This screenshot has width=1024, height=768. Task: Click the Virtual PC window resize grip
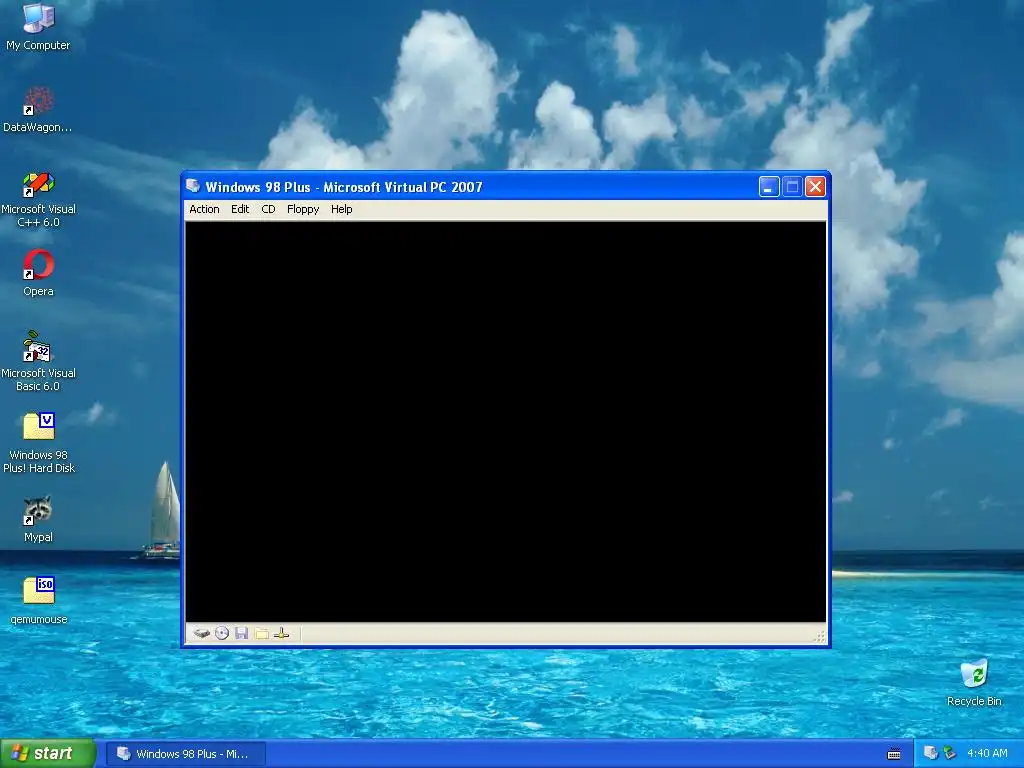[x=820, y=636]
